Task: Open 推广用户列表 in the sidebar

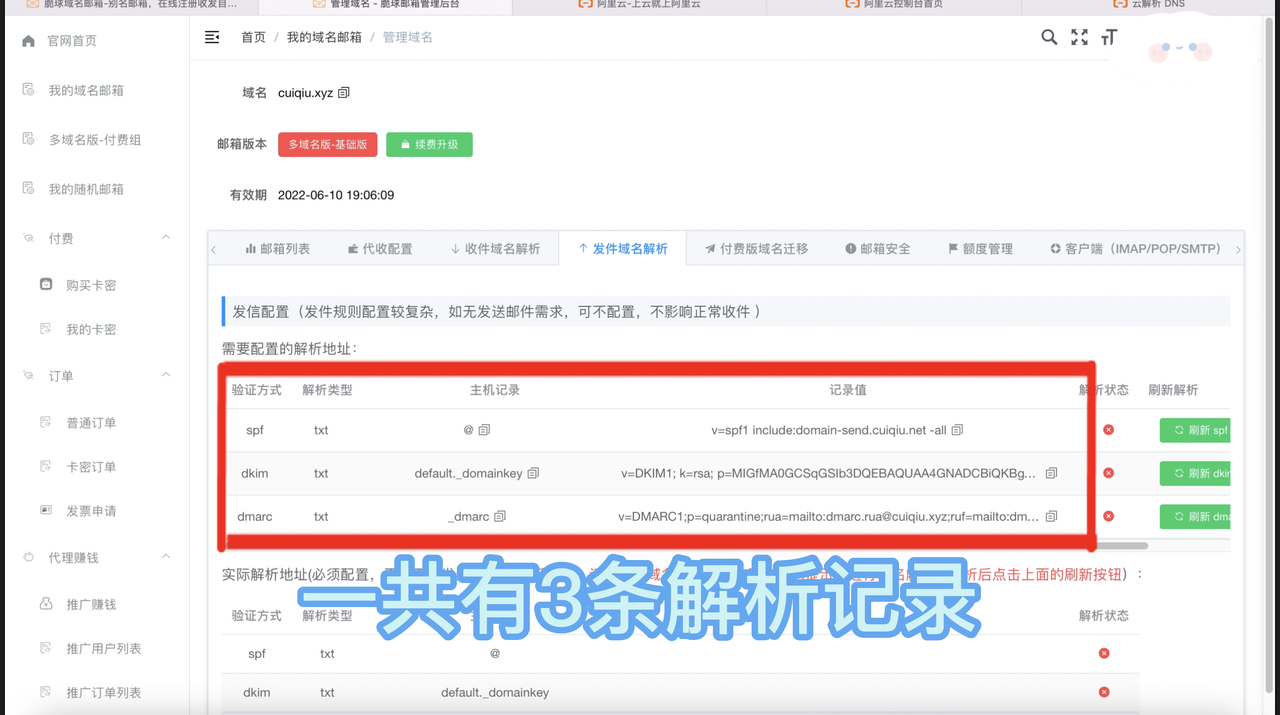Action: pos(104,648)
